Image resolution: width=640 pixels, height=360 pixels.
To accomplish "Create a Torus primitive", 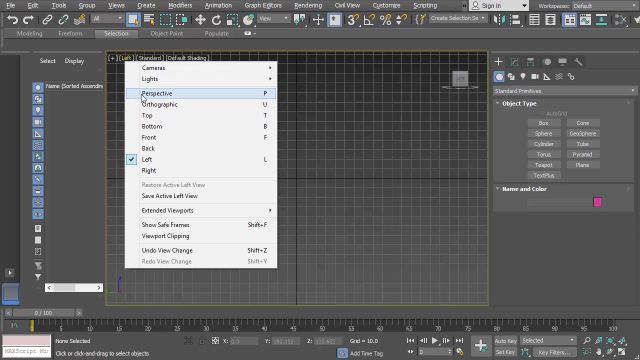I will pyautogui.click(x=543, y=154).
